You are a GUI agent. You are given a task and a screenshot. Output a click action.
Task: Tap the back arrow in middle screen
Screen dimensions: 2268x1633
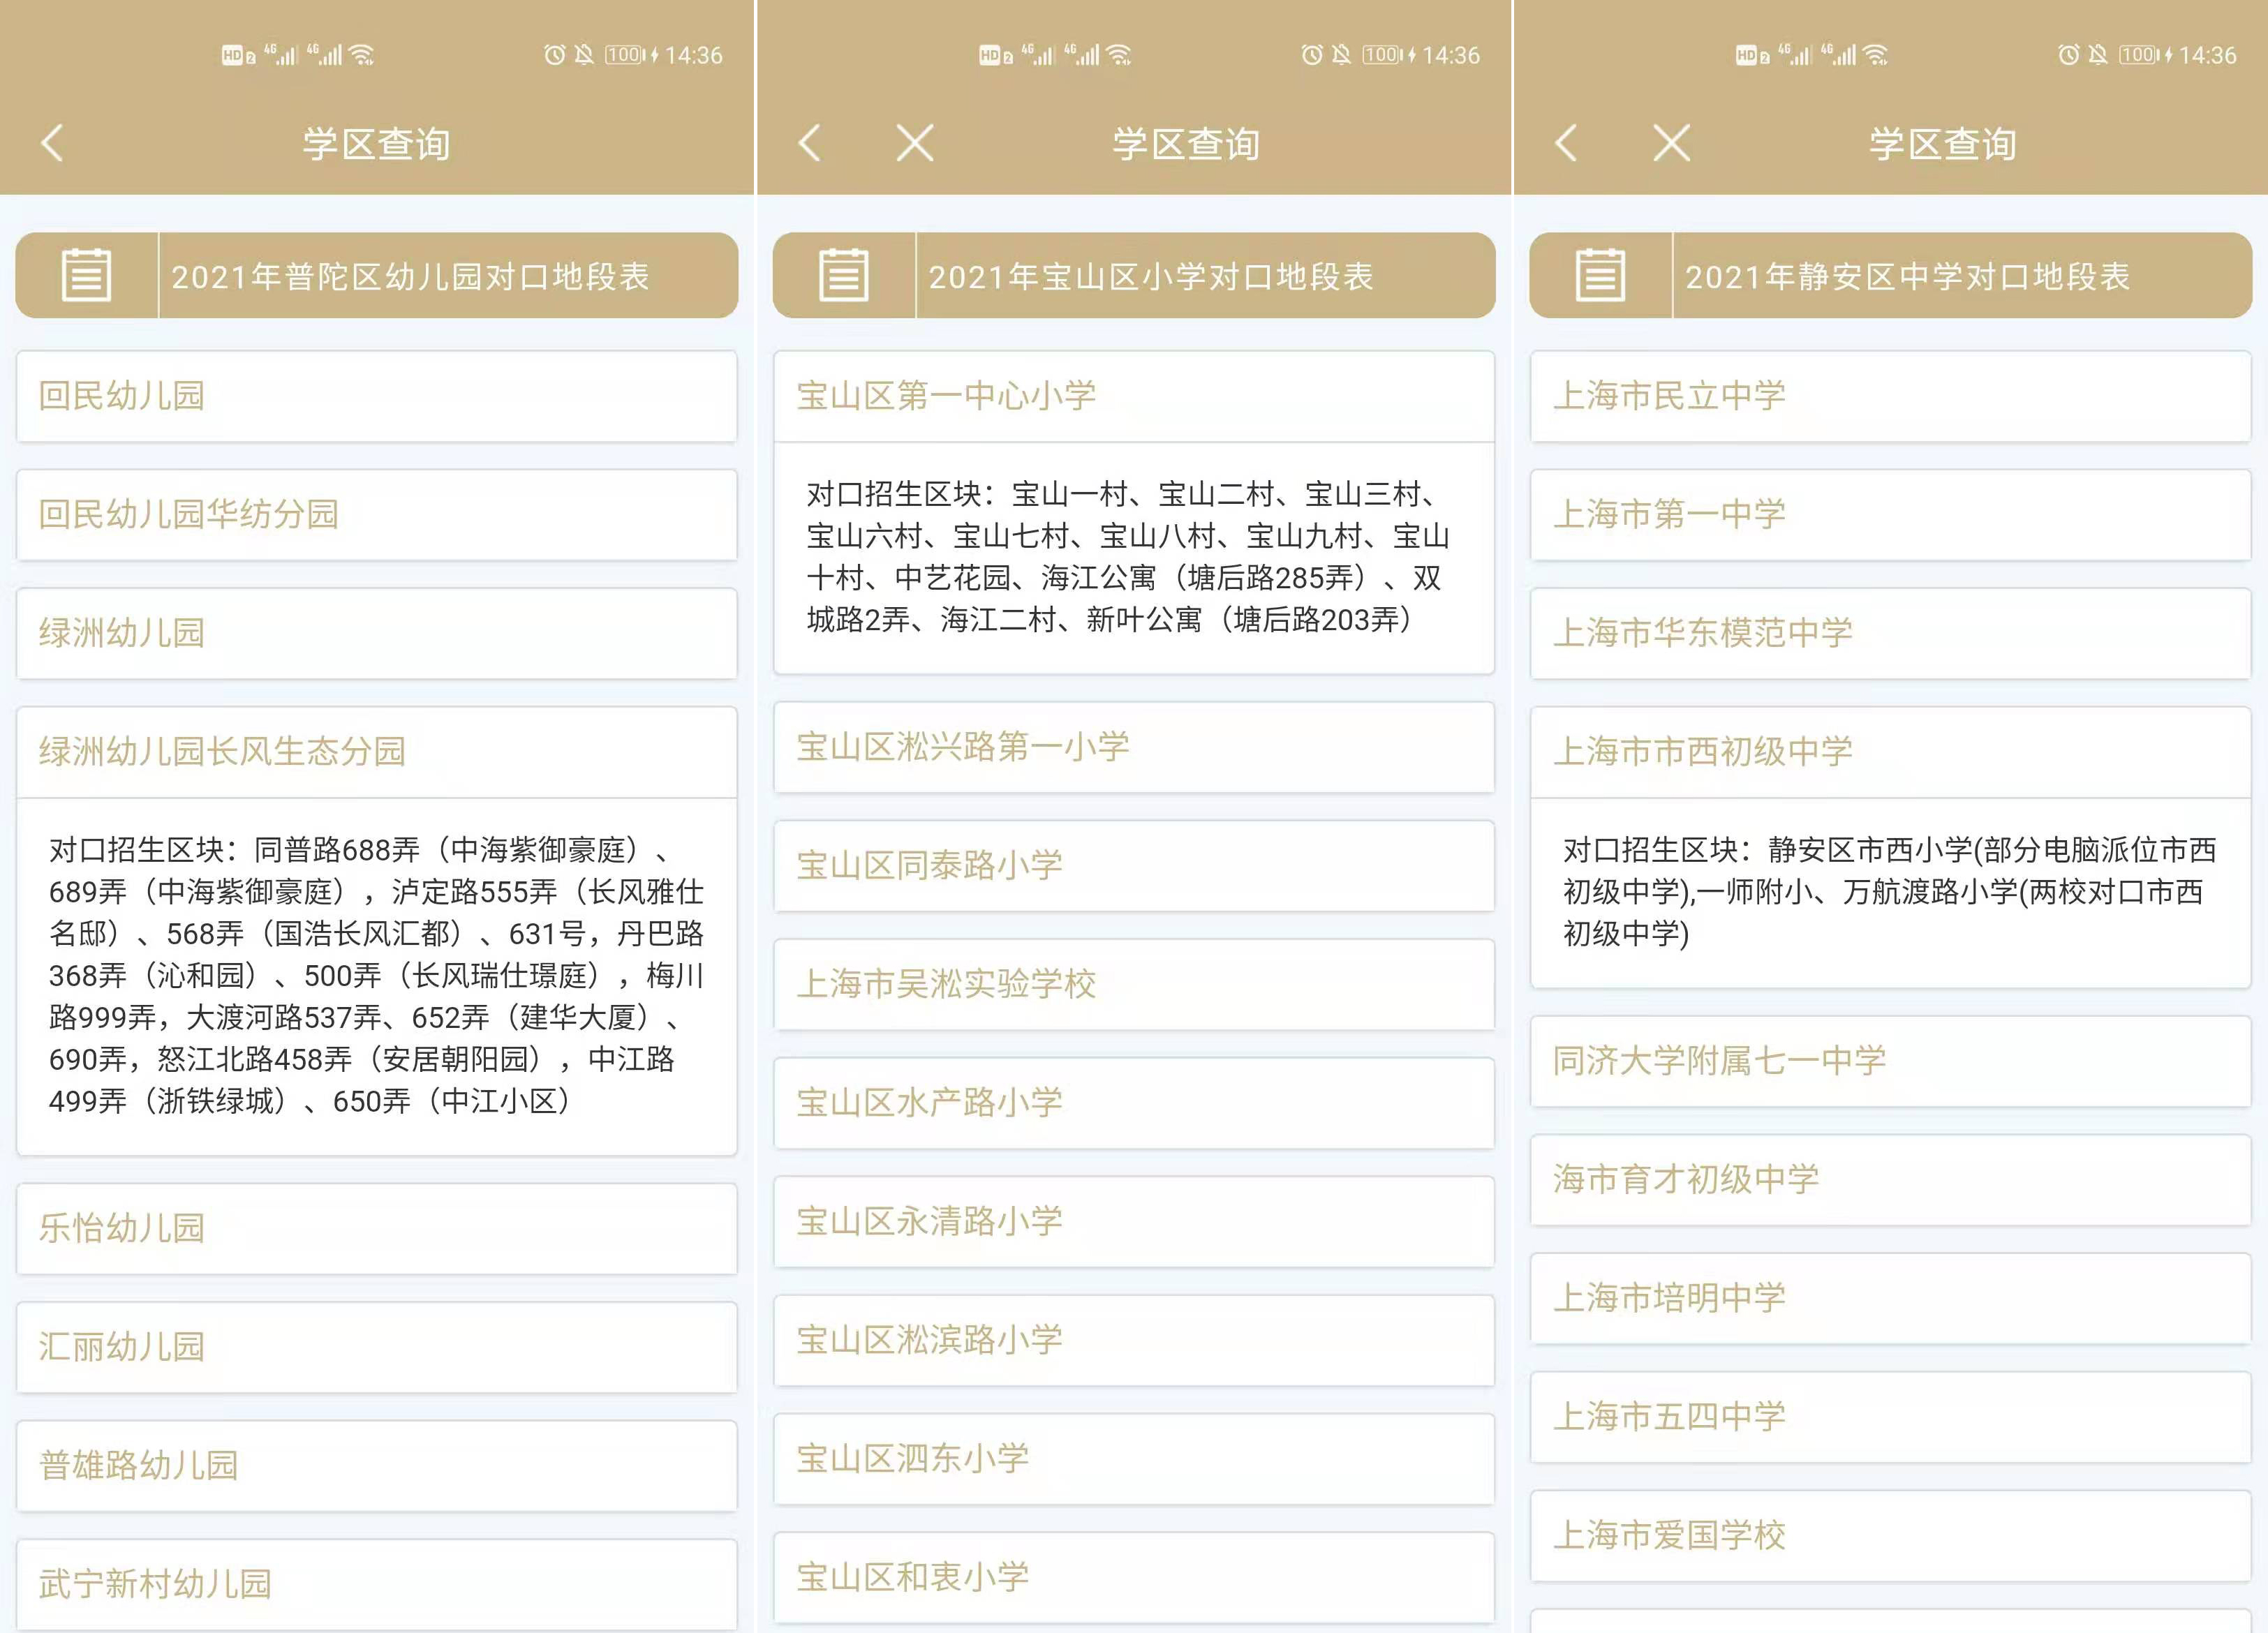click(810, 143)
